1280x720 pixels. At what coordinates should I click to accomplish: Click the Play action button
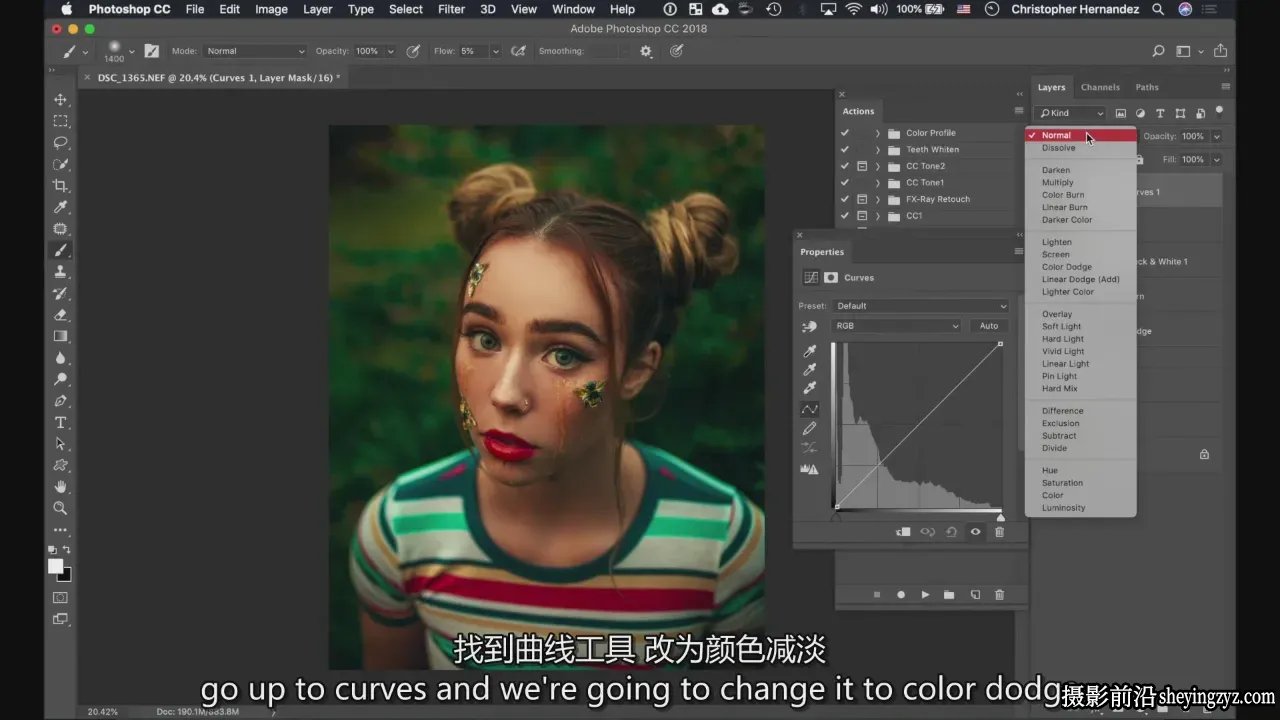coord(925,595)
